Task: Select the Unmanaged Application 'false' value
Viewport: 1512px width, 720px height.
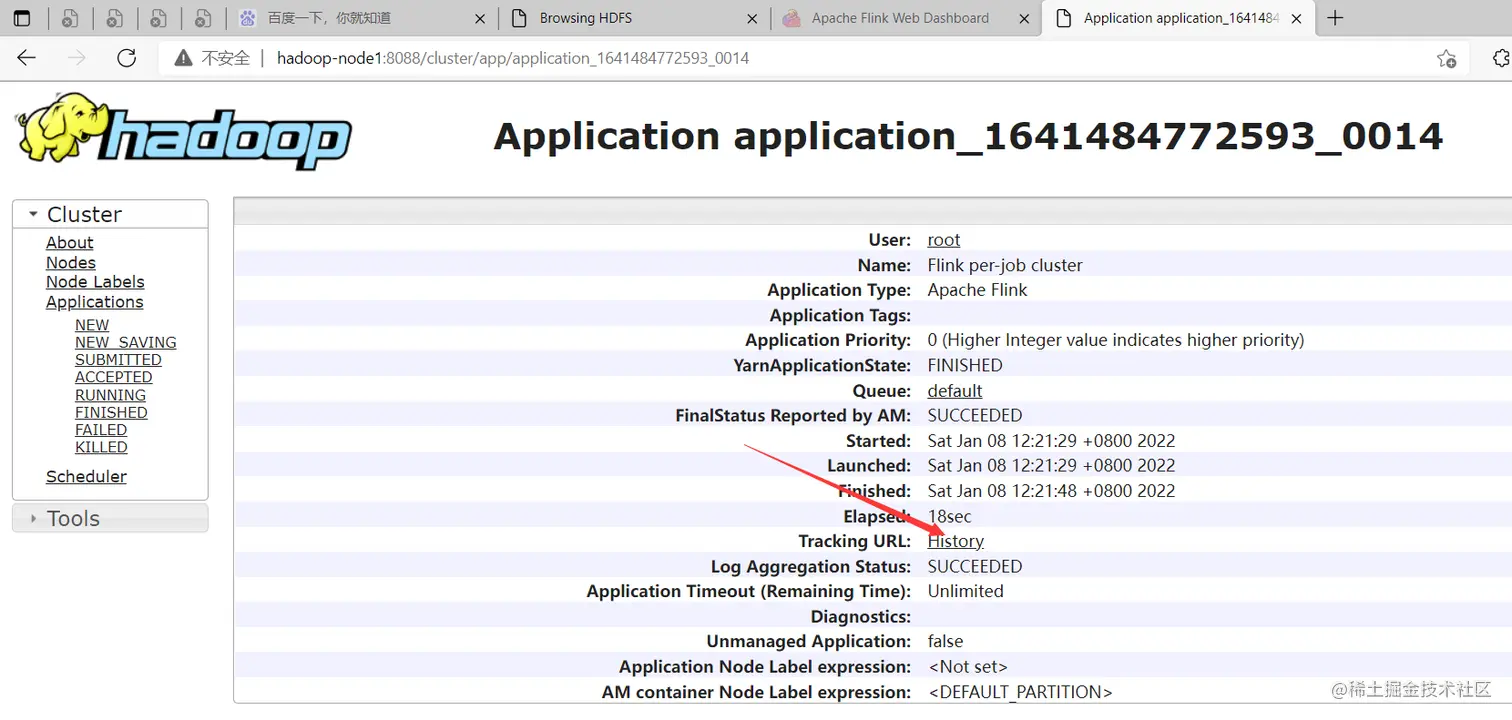Action: point(946,641)
